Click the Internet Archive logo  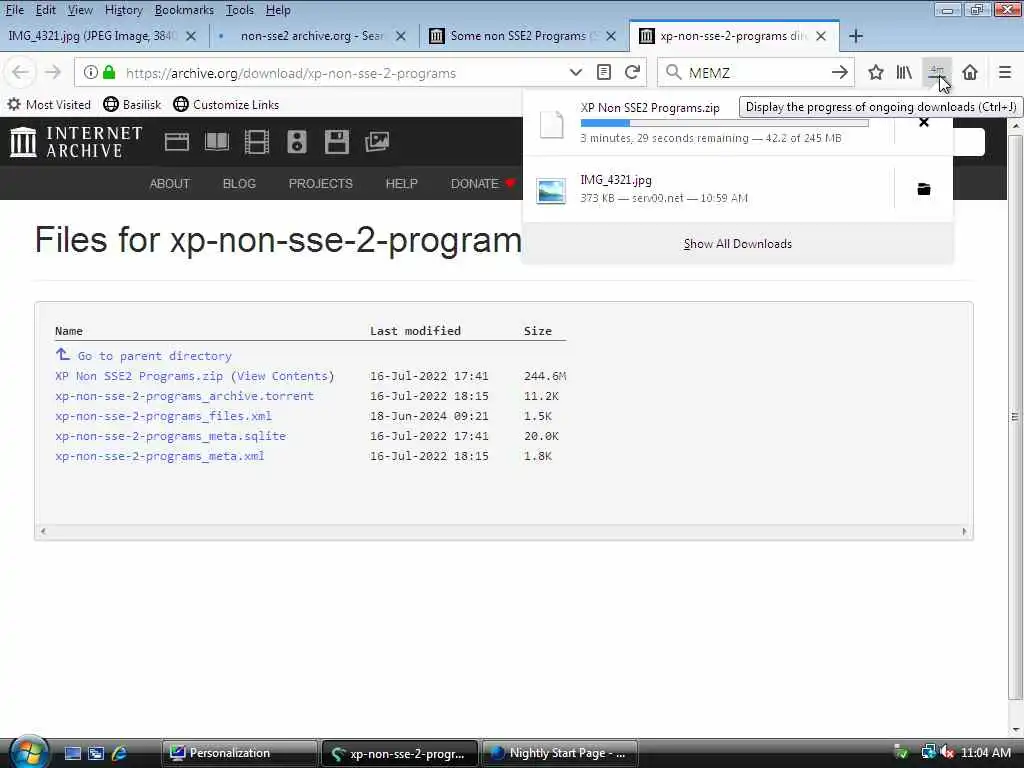click(x=76, y=142)
